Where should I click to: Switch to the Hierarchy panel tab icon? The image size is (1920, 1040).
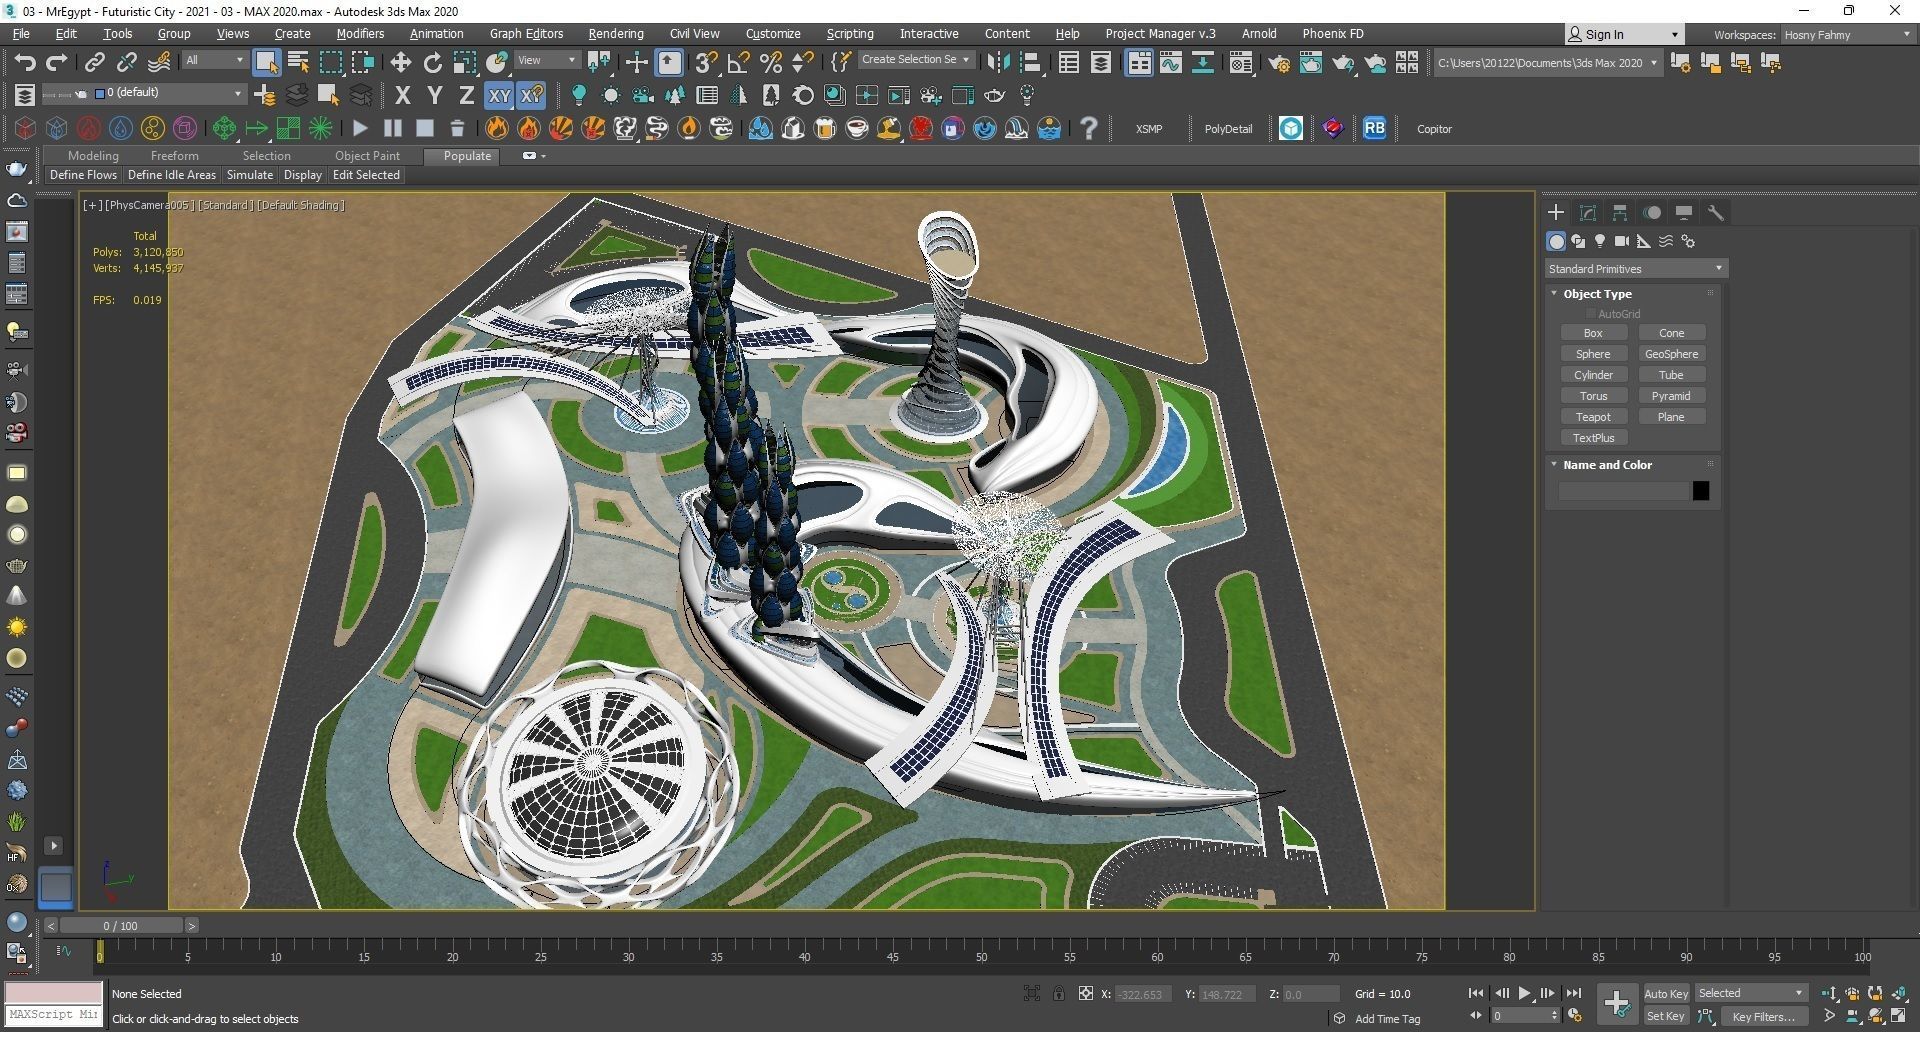(x=1619, y=213)
